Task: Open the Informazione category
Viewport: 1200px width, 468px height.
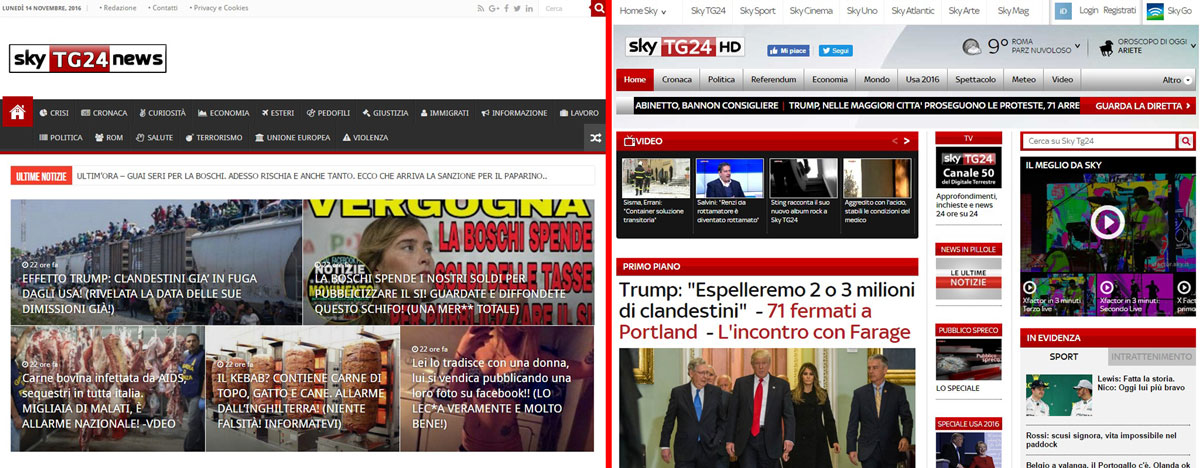Action: point(514,113)
